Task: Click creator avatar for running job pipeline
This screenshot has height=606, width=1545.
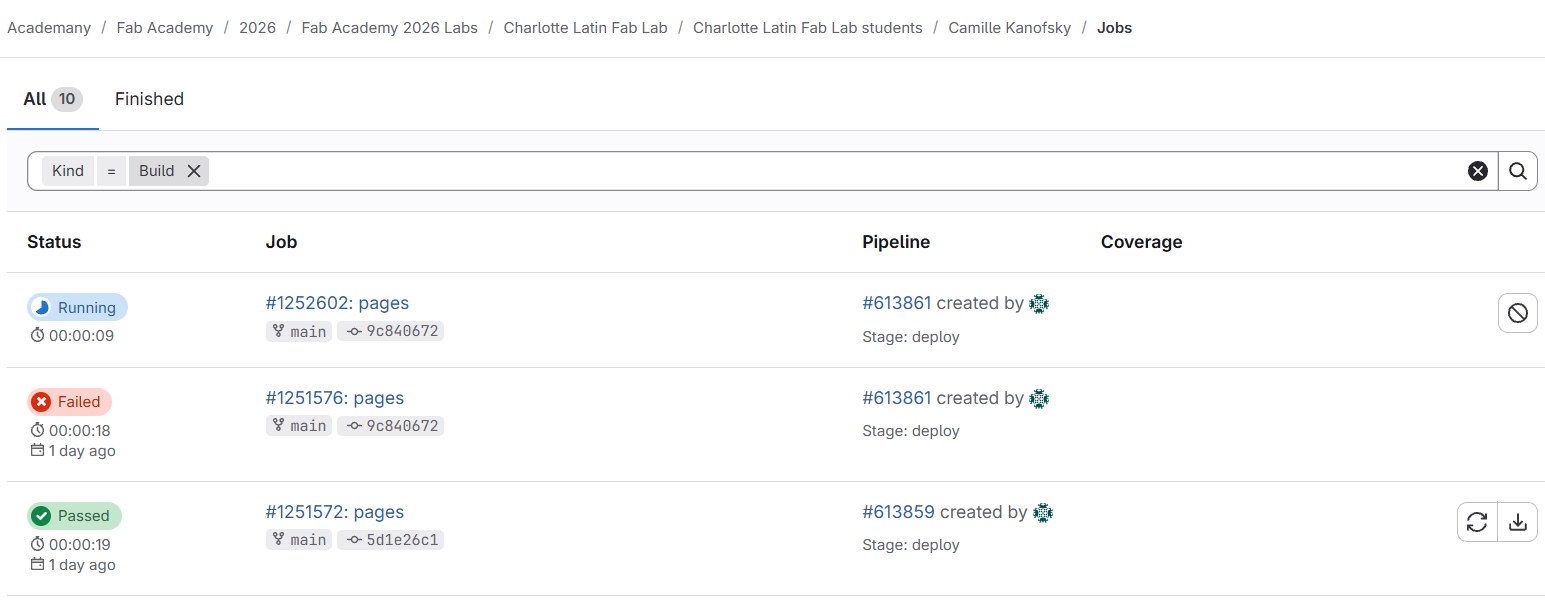Action: (x=1039, y=304)
